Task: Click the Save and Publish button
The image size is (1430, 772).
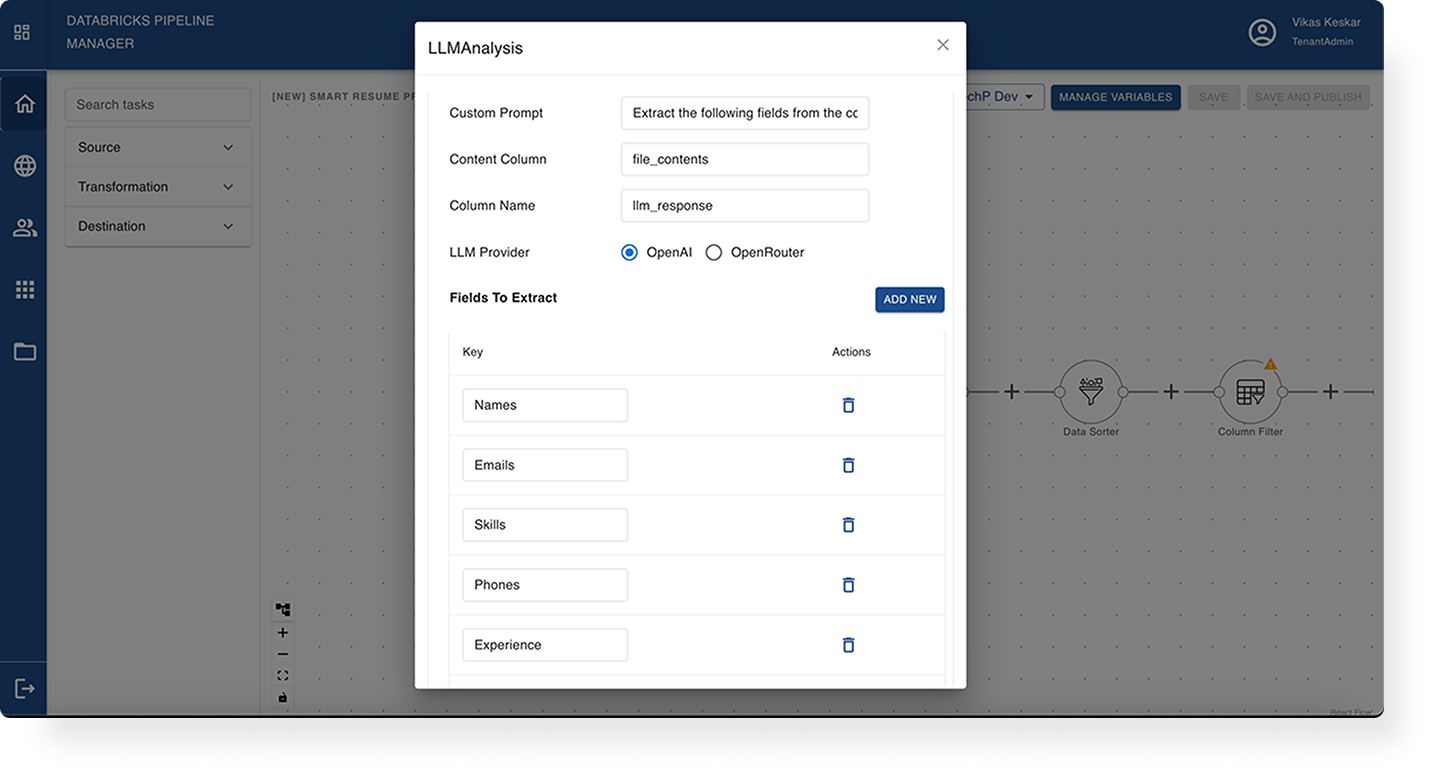Action: 1308,97
